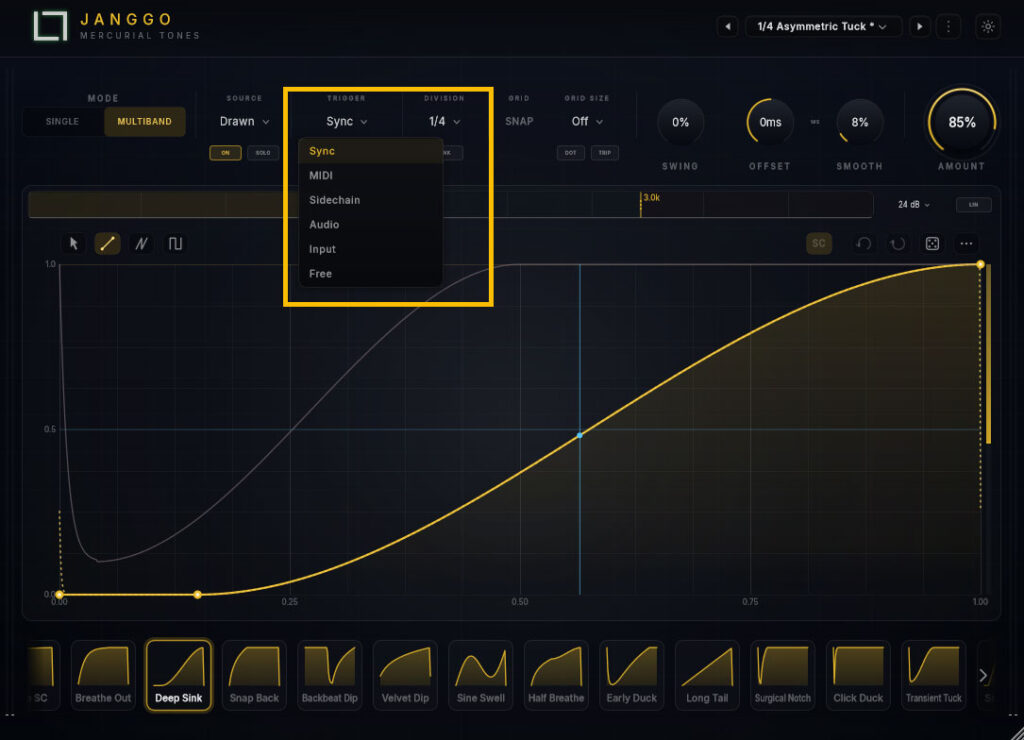Open the Division 1/4 dropdown
The image size is (1024, 740).
click(444, 121)
